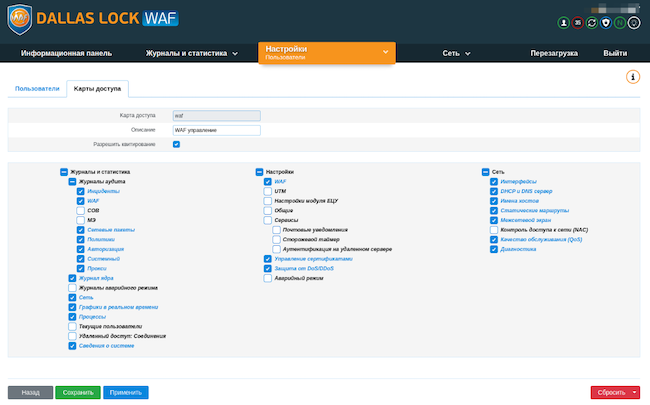Screen dimensions: 650x405
Task: Click the blue Применить button
Action: coord(126,392)
